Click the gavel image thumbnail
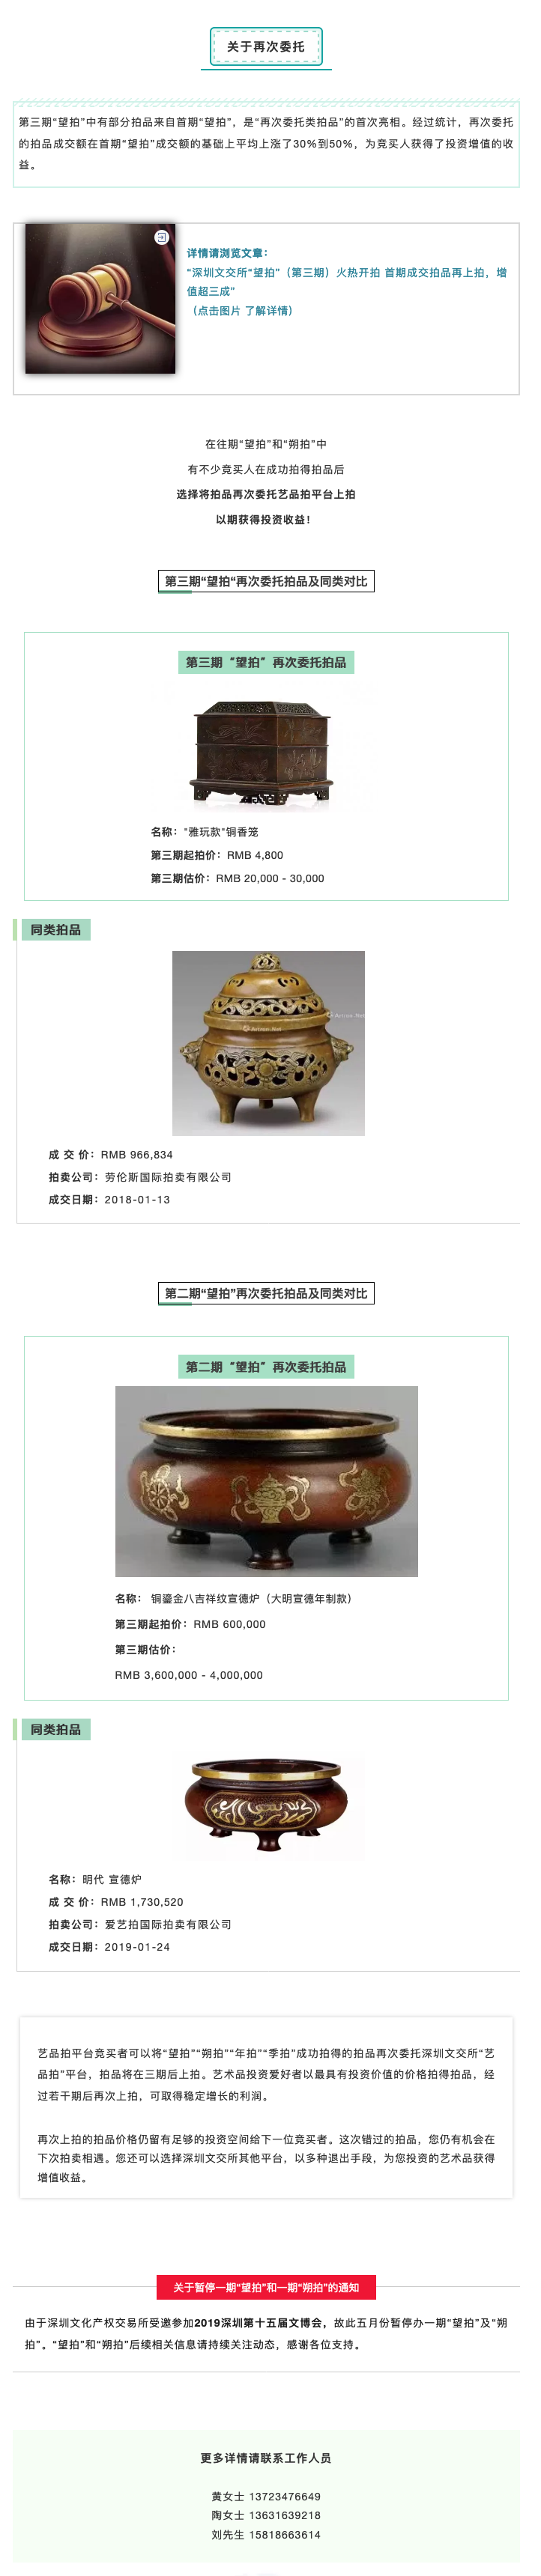541x2576 pixels. (100, 298)
